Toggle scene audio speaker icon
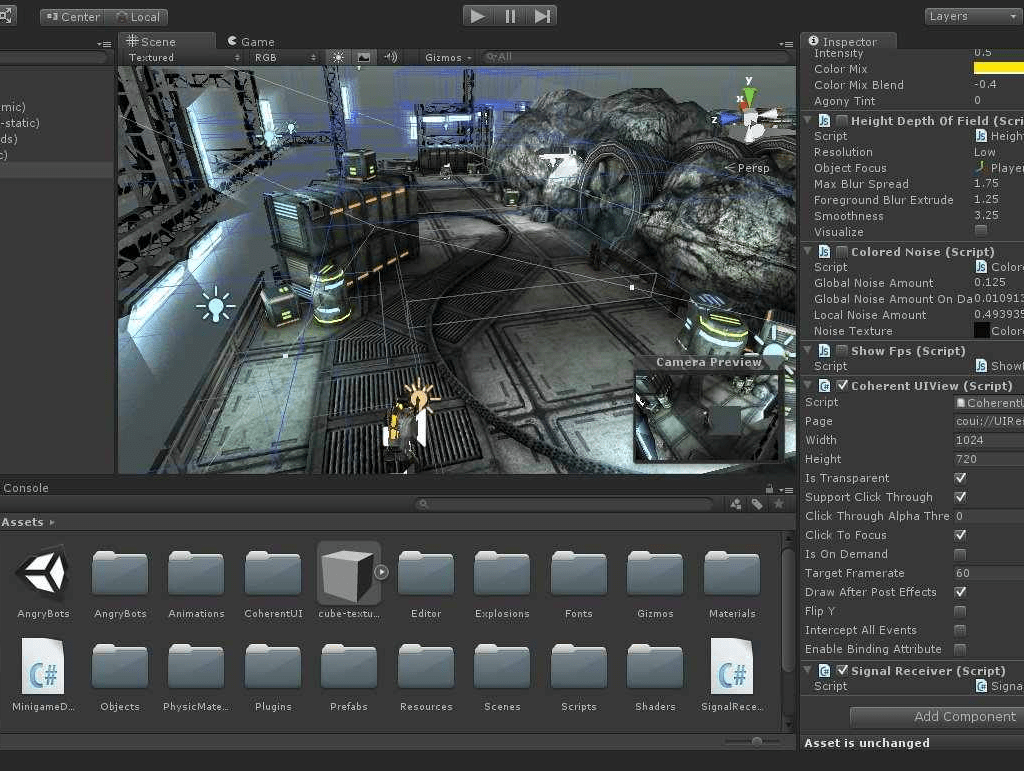The image size is (1024, 771). click(x=390, y=58)
